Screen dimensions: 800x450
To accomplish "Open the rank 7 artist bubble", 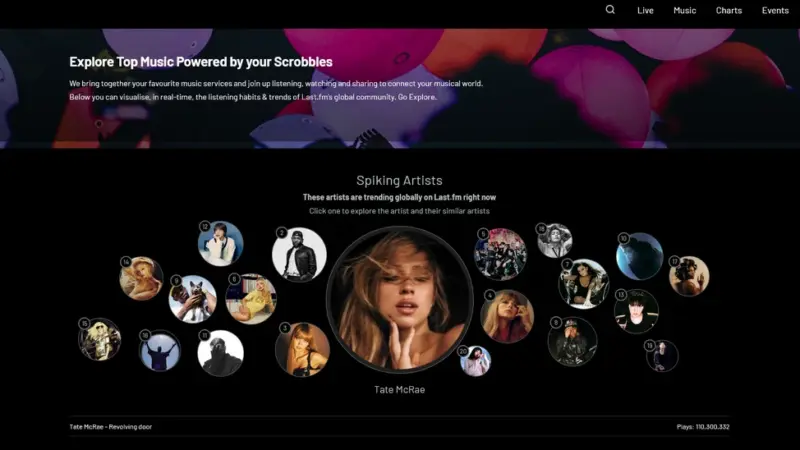I will point(584,284).
